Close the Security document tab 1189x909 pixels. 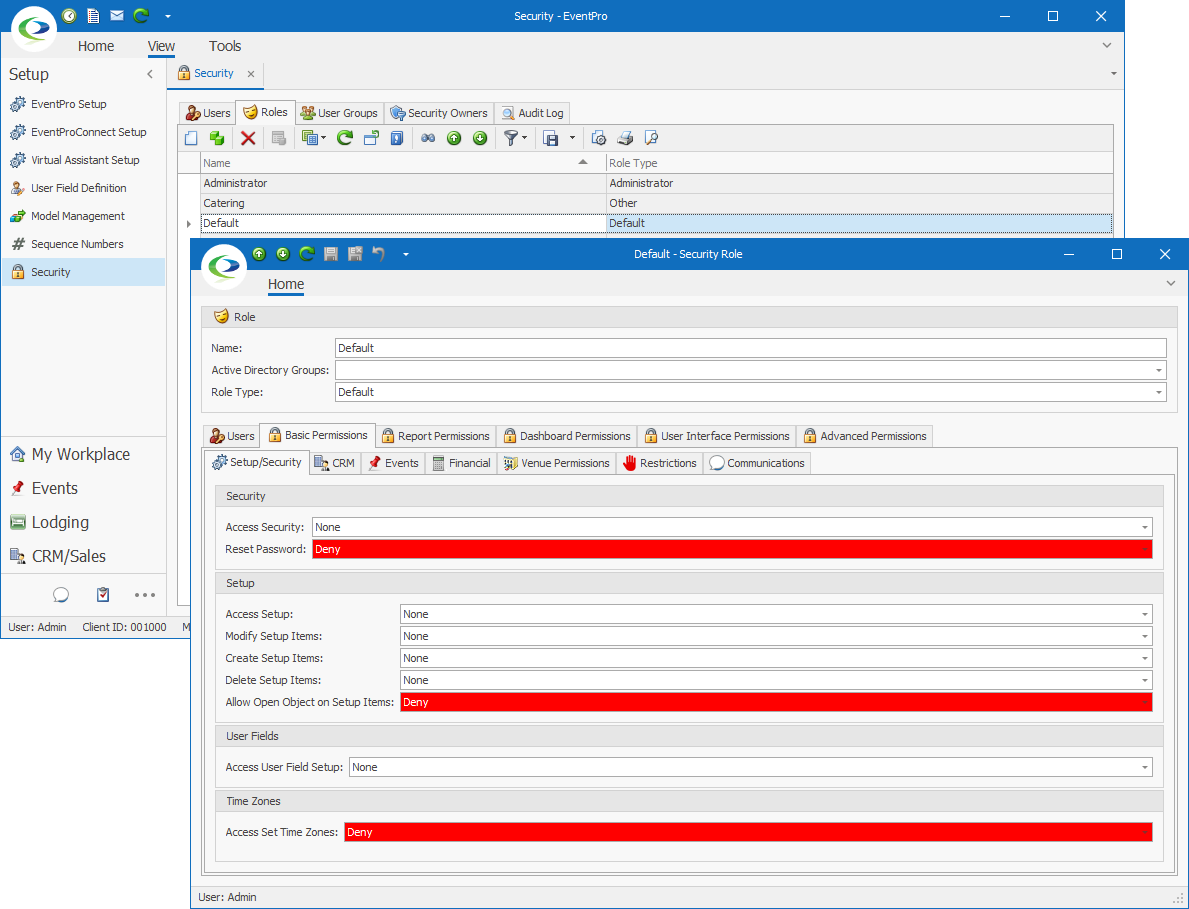coord(251,74)
